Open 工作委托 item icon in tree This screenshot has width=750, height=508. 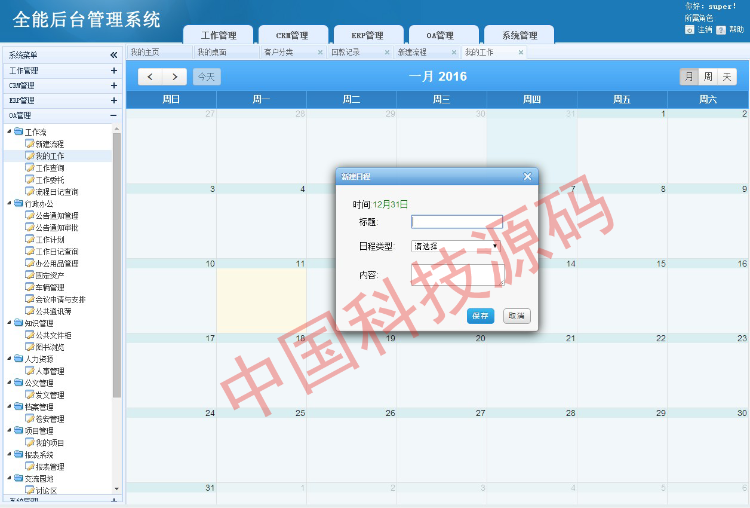[x=30, y=179]
